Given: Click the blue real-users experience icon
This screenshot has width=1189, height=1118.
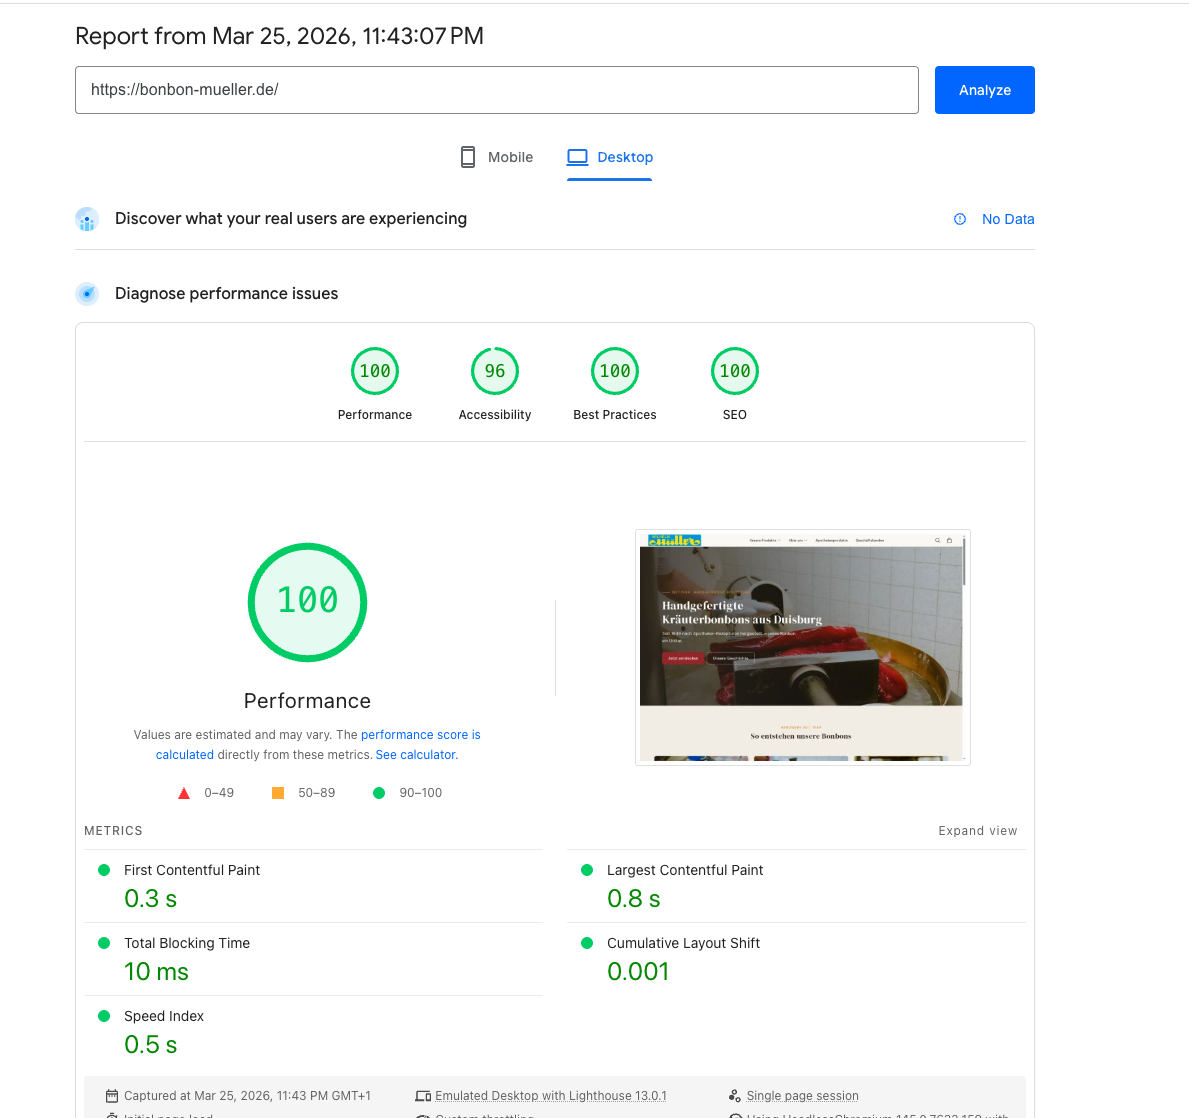Looking at the screenshot, I should point(87,219).
